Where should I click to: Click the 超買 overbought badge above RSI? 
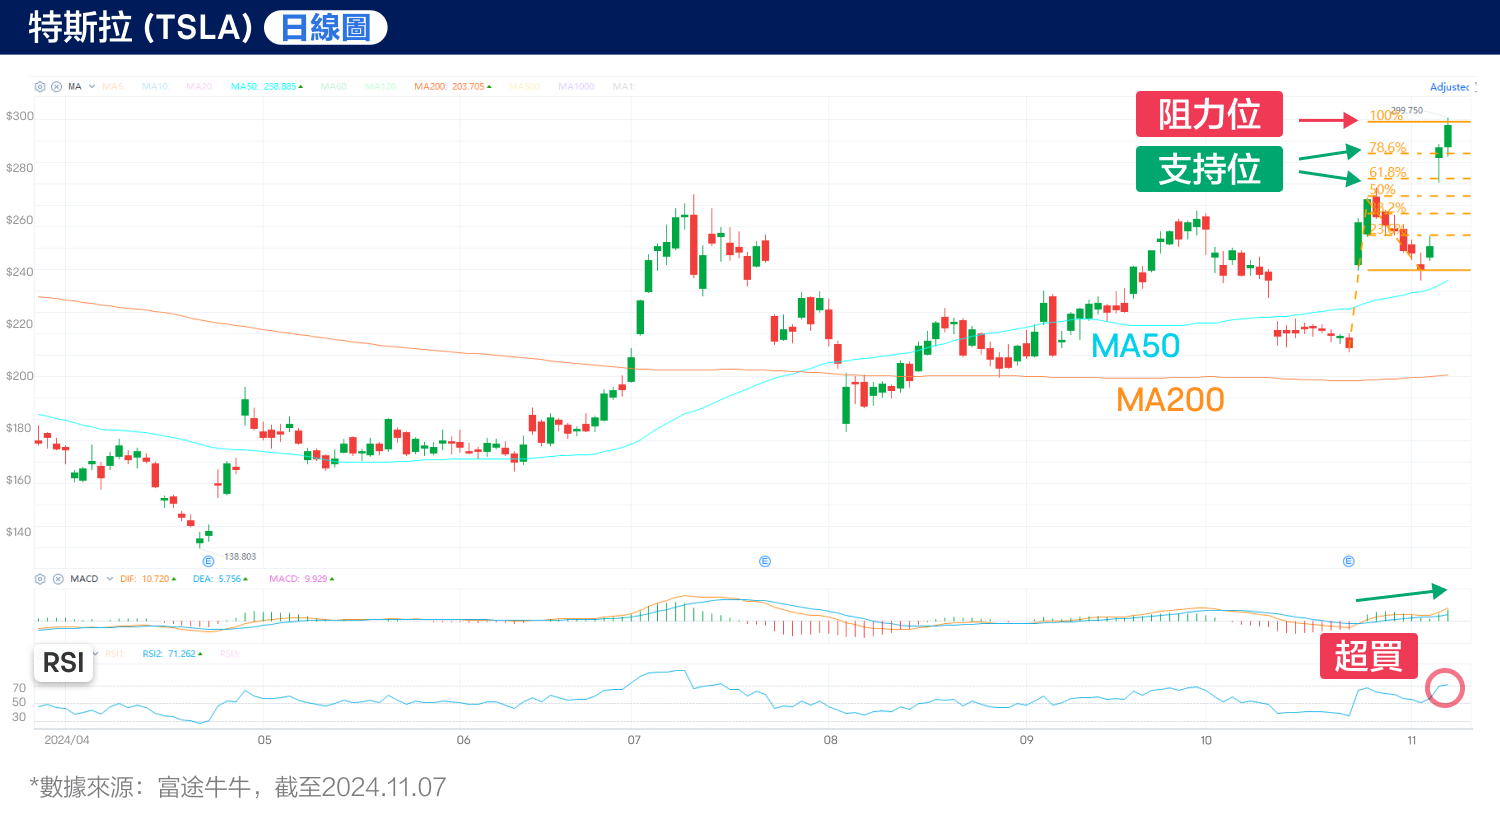[1368, 657]
